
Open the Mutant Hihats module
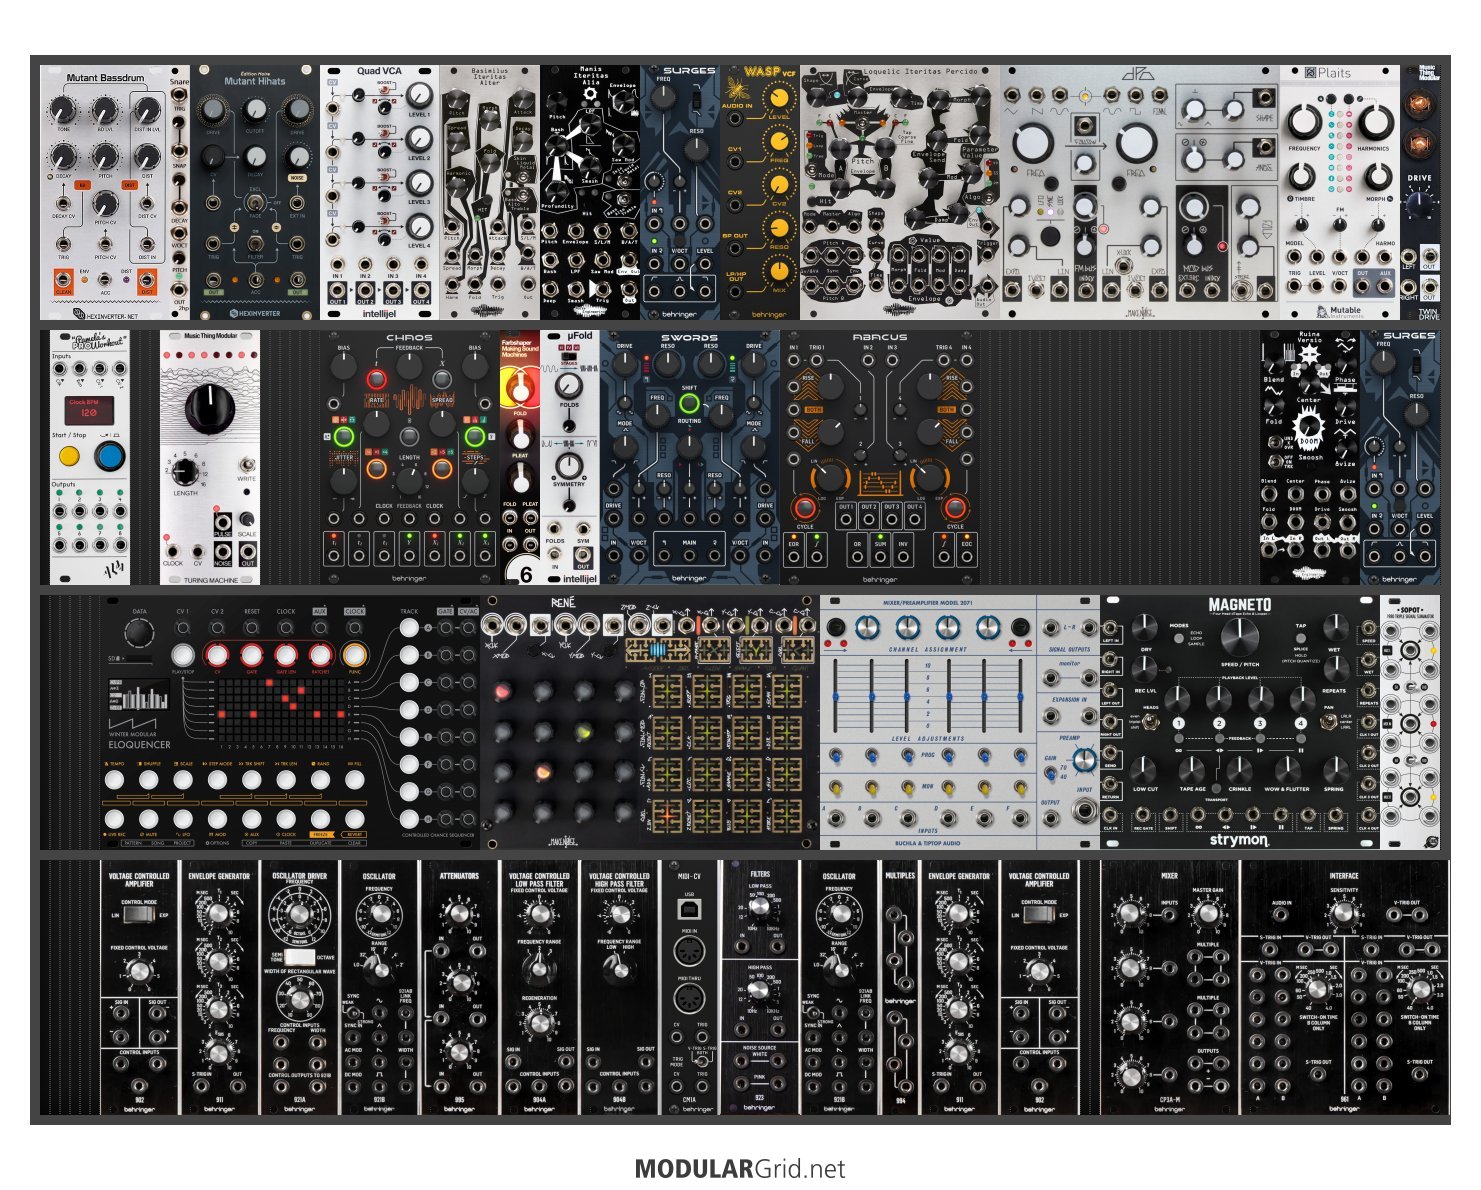(254, 193)
